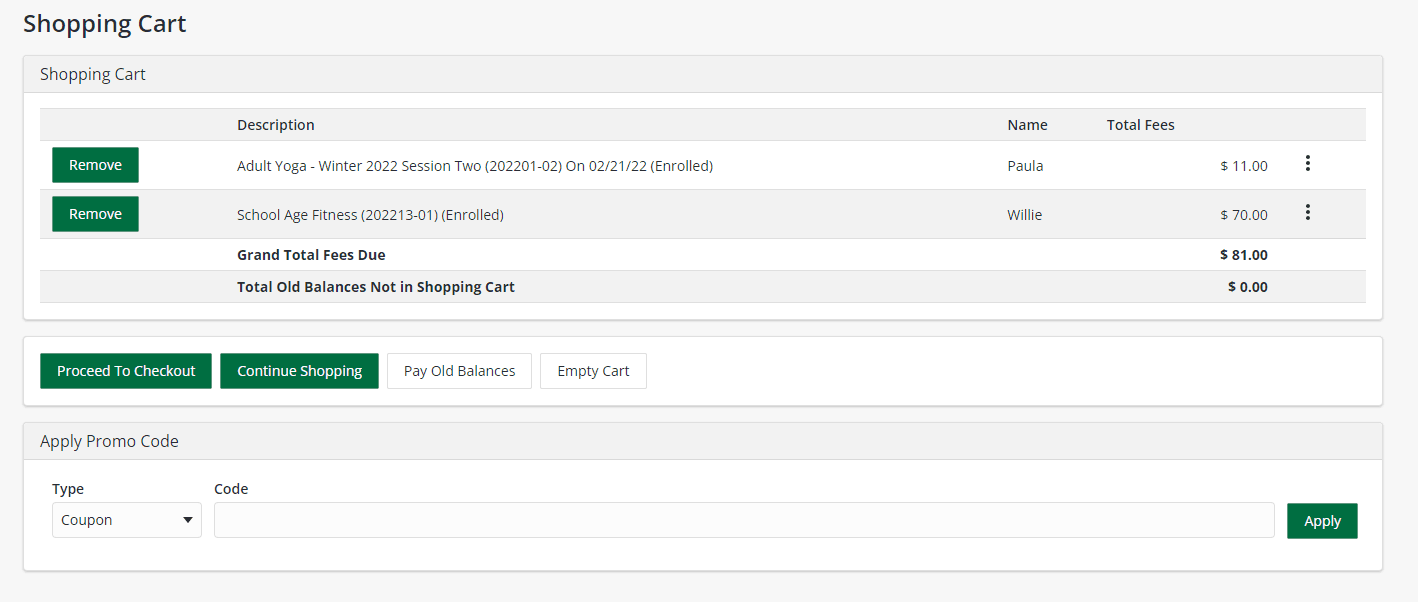Empty the shopping cart
The height and width of the screenshot is (602, 1418).
[593, 371]
